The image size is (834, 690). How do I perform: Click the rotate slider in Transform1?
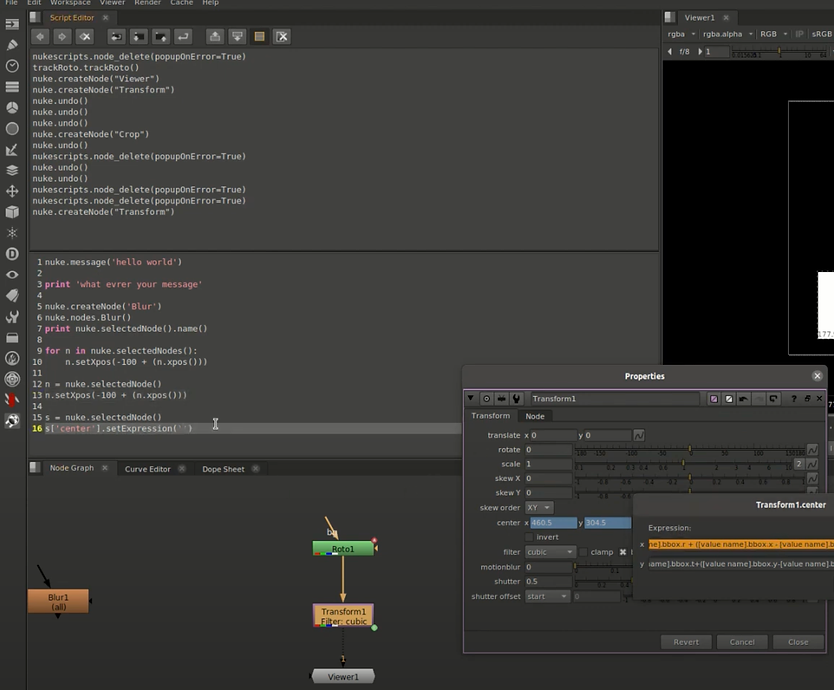click(690, 450)
